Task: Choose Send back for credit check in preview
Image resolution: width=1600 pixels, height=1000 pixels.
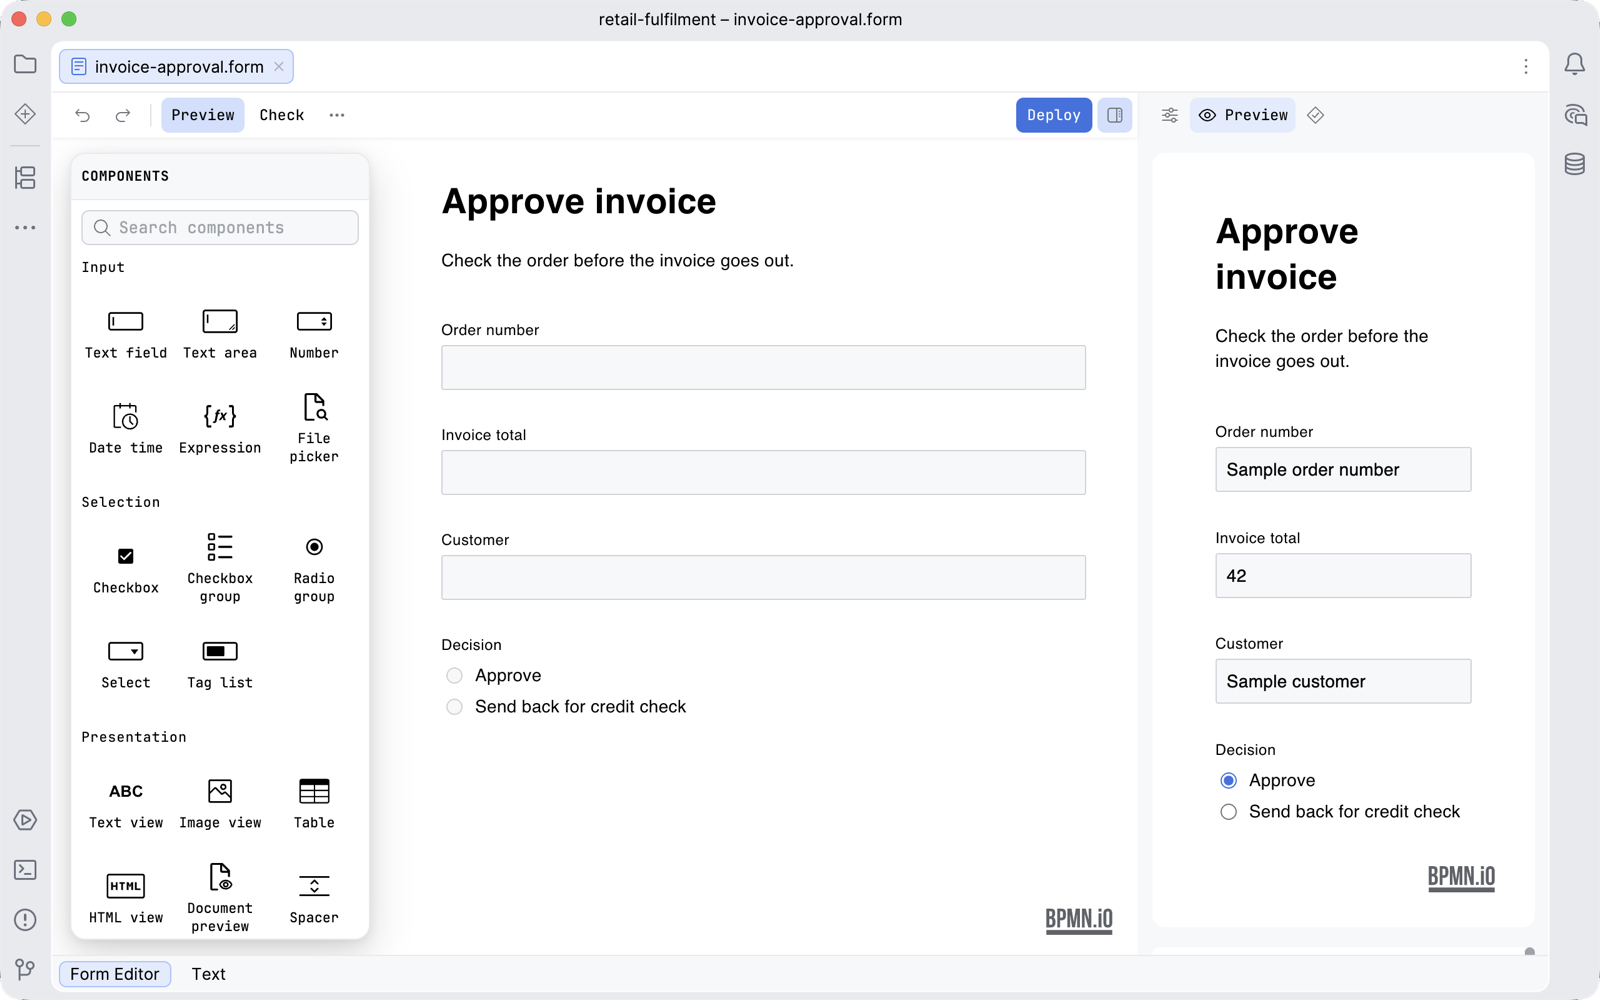Action: coord(1229,812)
